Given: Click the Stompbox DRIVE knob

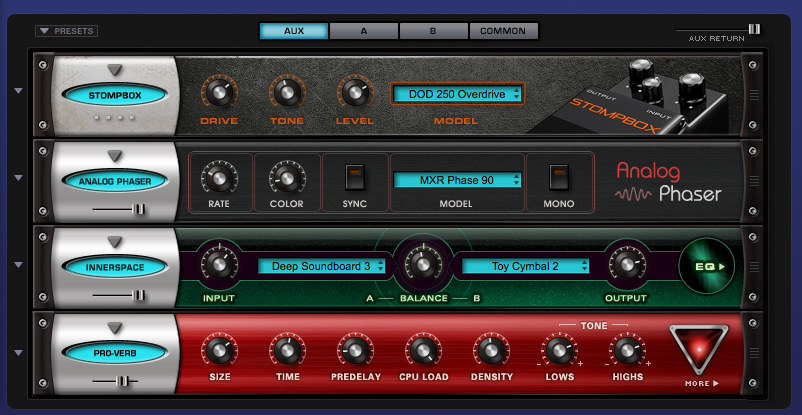Looking at the screenshot, I should click(x=219, y=93).
